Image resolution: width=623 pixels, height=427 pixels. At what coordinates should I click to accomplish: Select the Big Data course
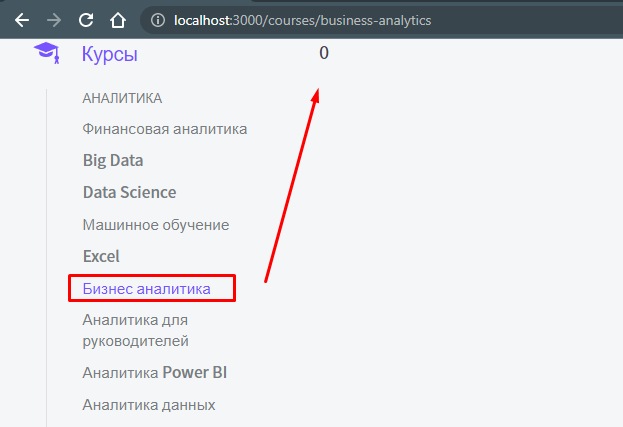[x=113, y=160]
